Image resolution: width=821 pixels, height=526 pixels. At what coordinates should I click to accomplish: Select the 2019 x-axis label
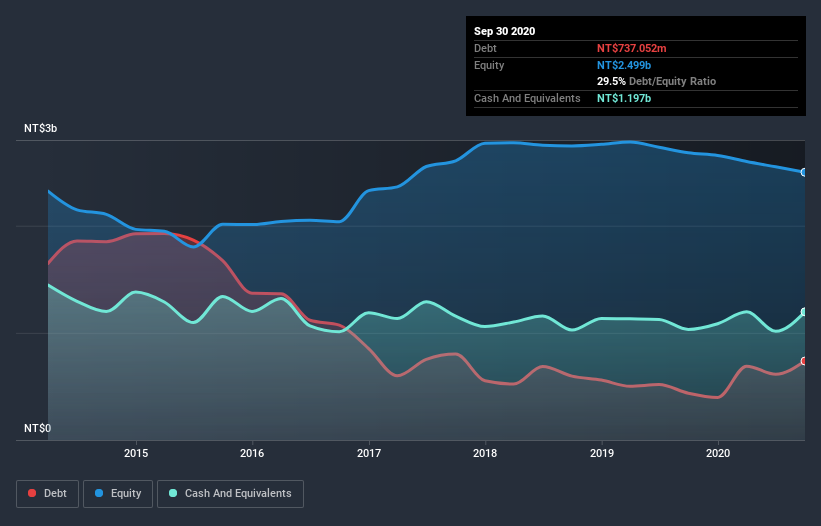coord(602,453)
